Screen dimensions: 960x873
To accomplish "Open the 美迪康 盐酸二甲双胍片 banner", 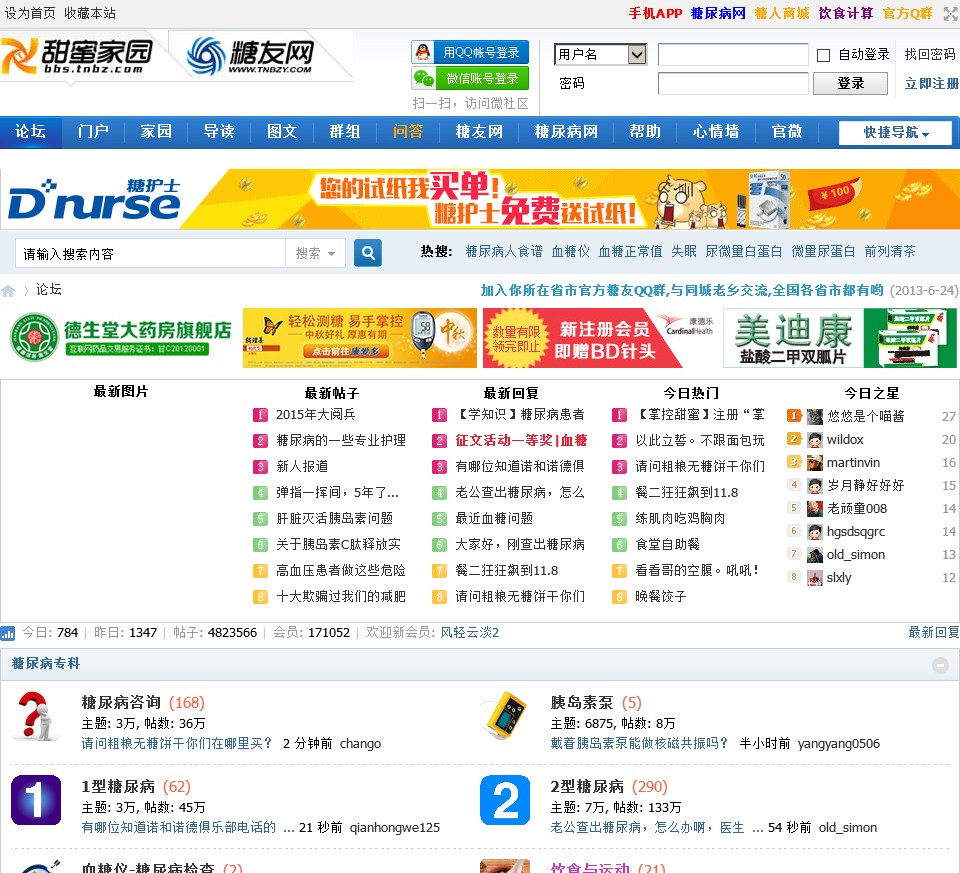I will [840, 338].
